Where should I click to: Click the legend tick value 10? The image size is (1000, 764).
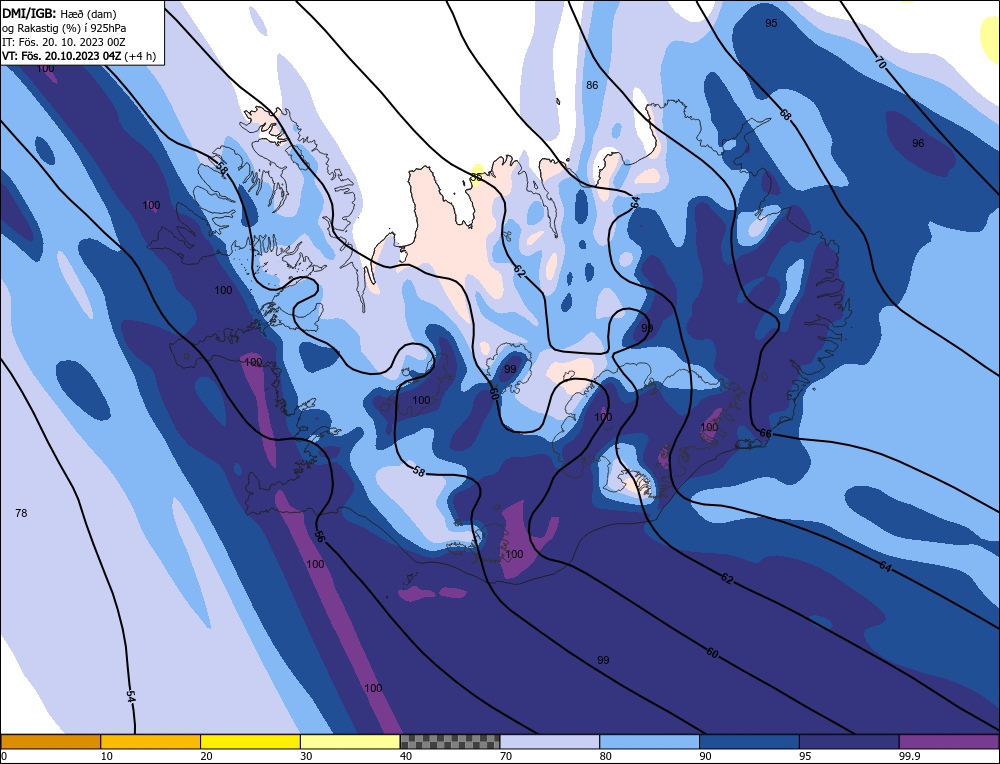(x=107, y=756)
